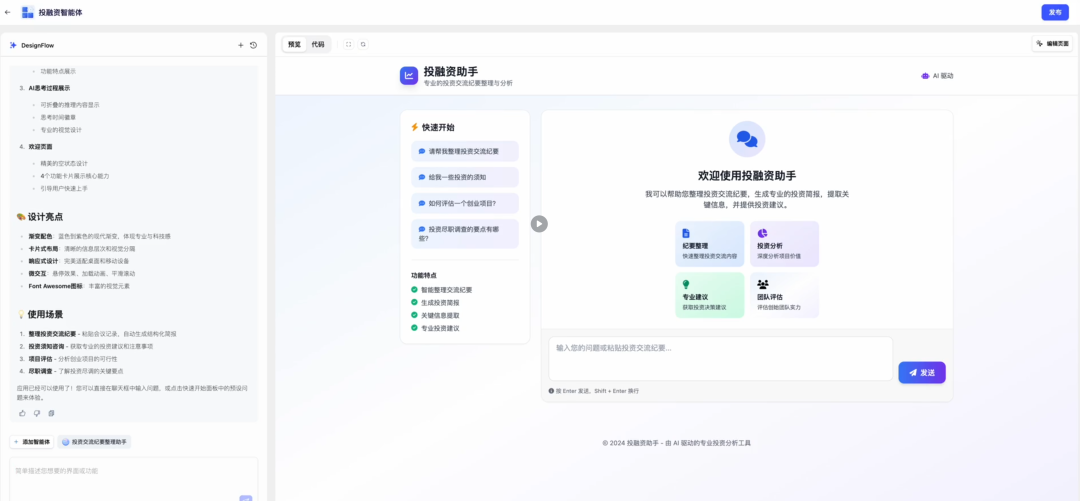Image resolution: width=1080 pixels, height=501 pixels.
Task: Click the fullscreen preview icon
Action: 349,44
